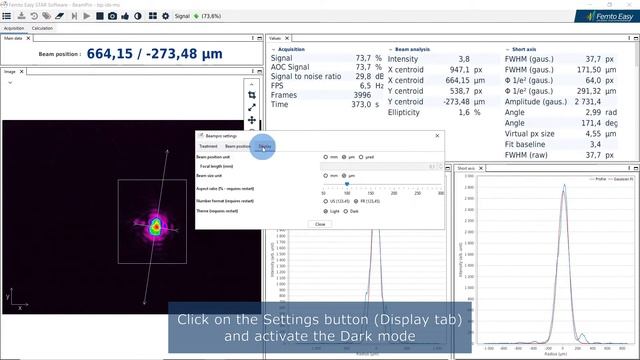Select the crop tool in image panel

click(x=252, y=95)
